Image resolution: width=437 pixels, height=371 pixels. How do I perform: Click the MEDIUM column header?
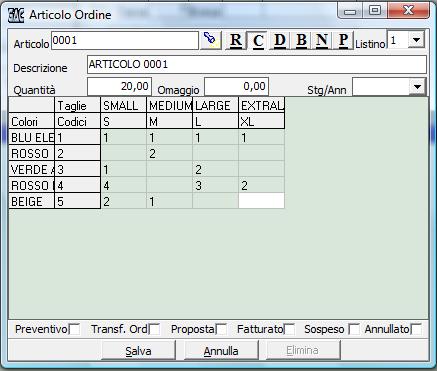point(169,105)
